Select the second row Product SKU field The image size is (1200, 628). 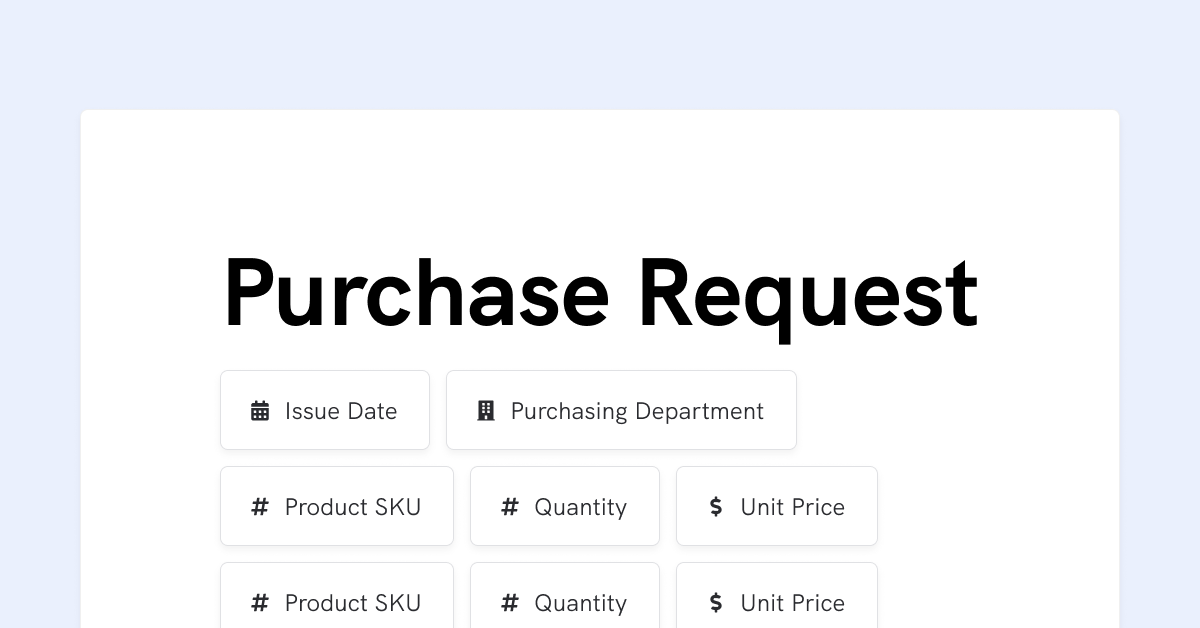click(x=337, y=595)
